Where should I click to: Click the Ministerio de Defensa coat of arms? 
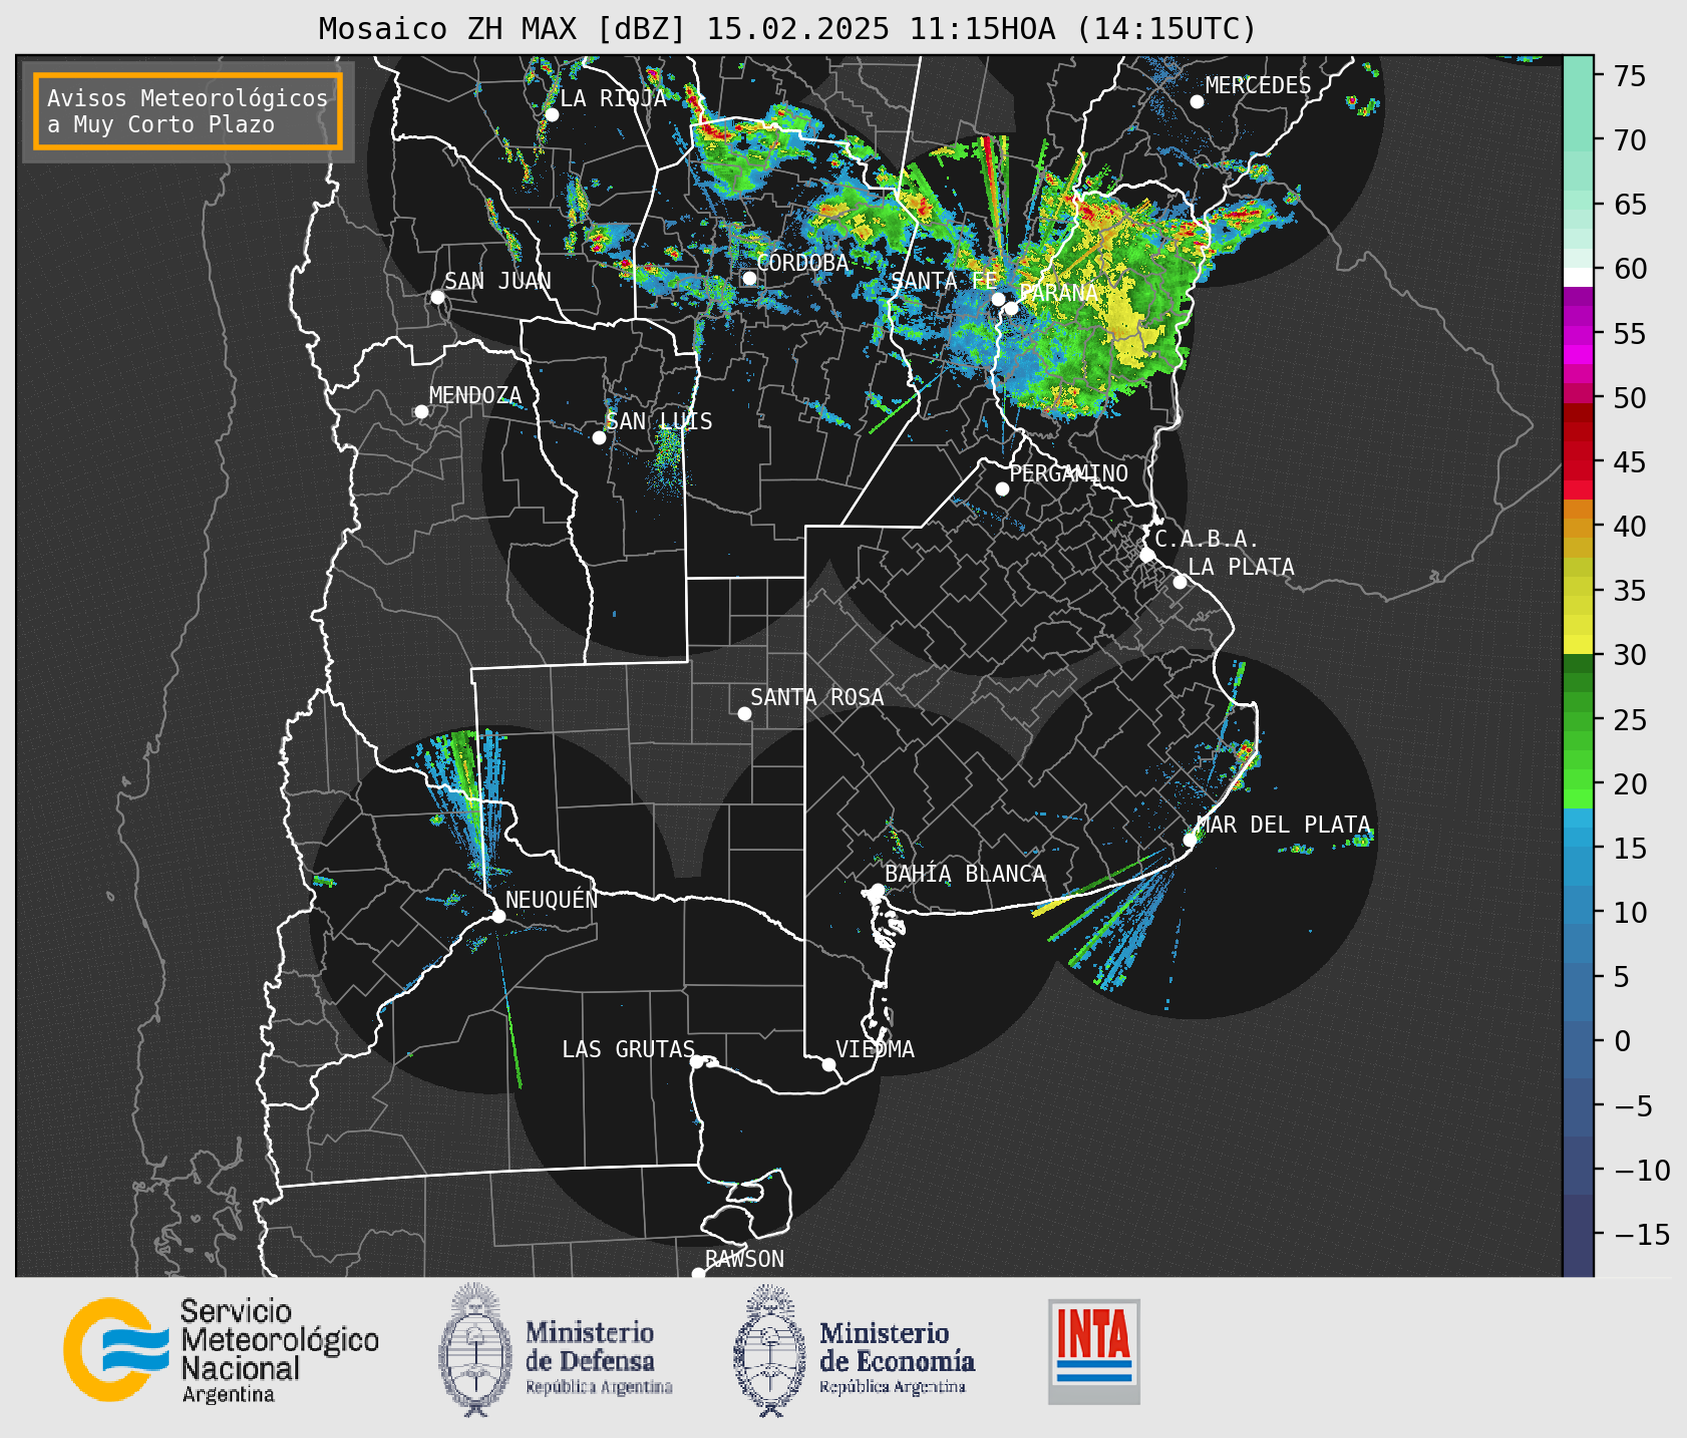click(x=474, y=1350)
